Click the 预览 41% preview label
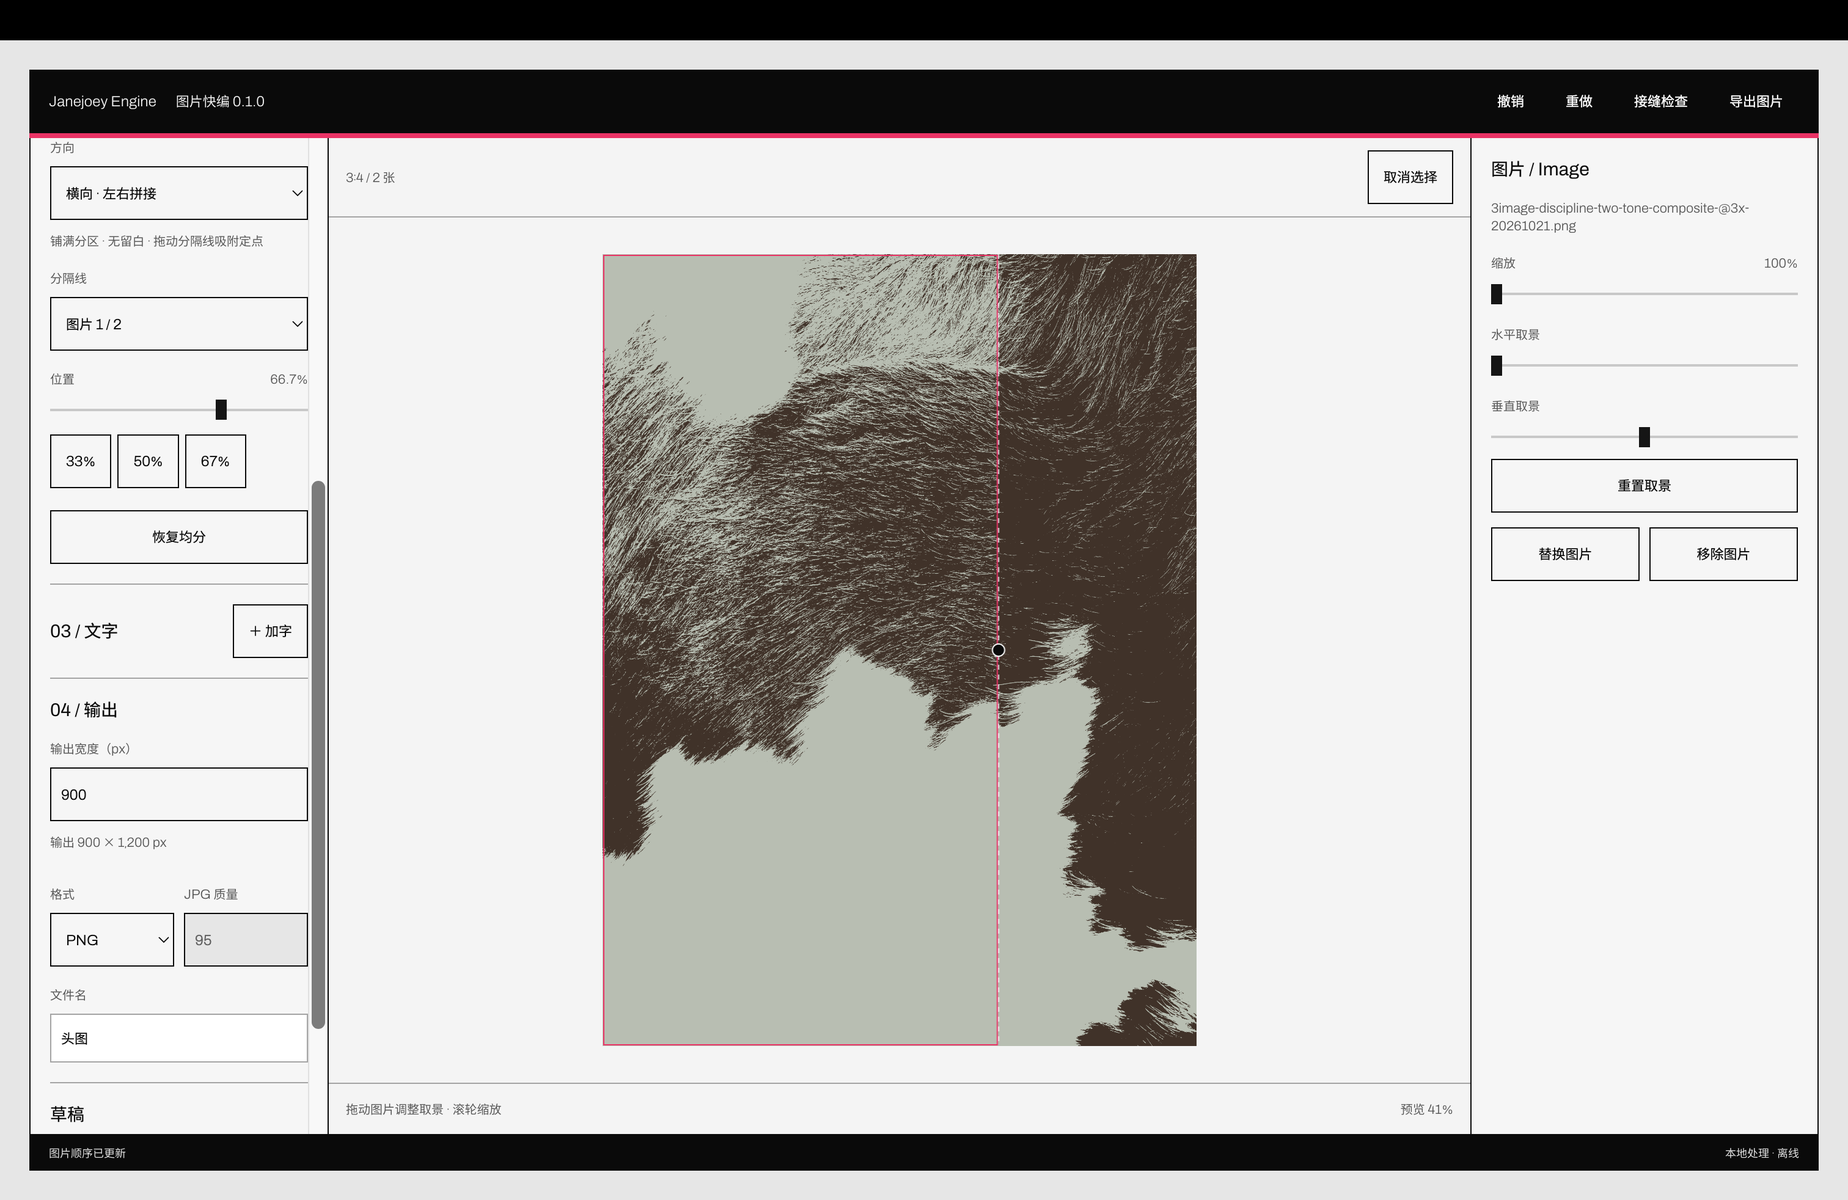1848x1200 pixels. pyautogui.click(x=1426, y=1109)
